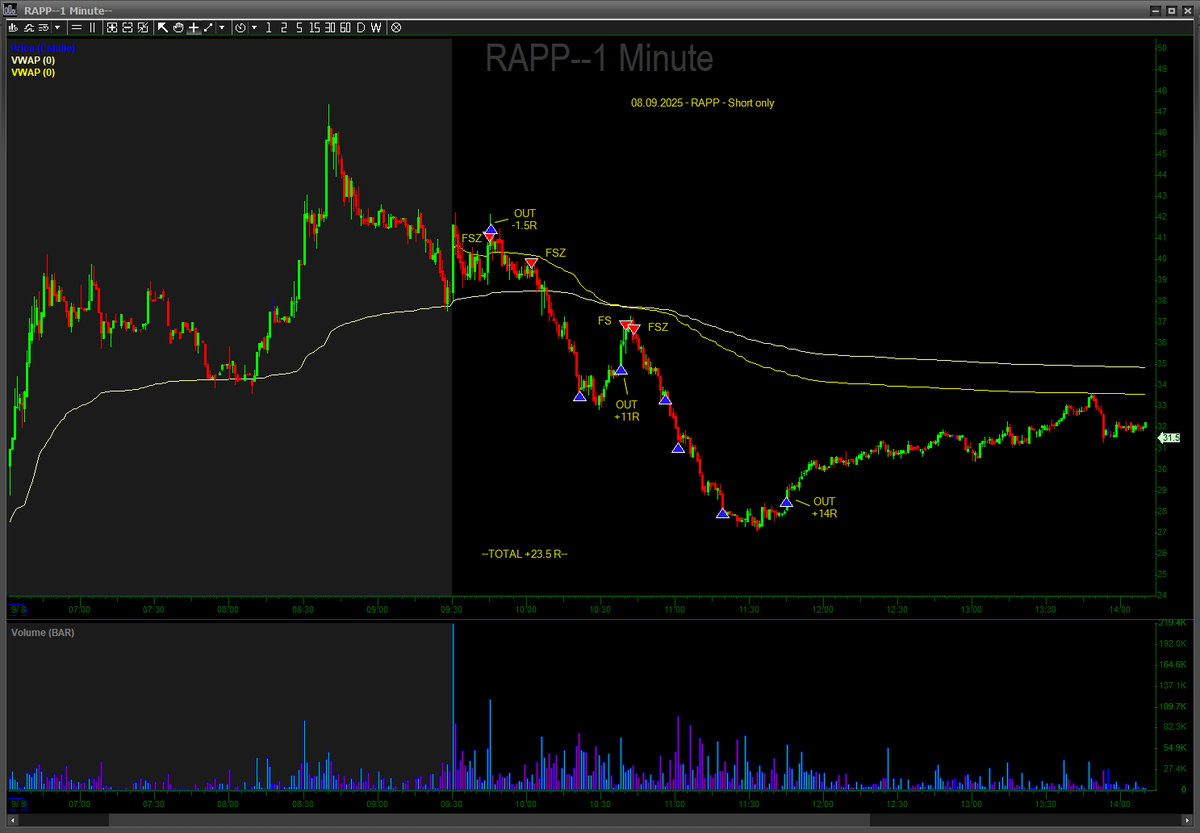Screen dimensions: 1200x833
Task: Click the '08.09.2025 - RAPP - Short only' note
Action: click(702, 103)
